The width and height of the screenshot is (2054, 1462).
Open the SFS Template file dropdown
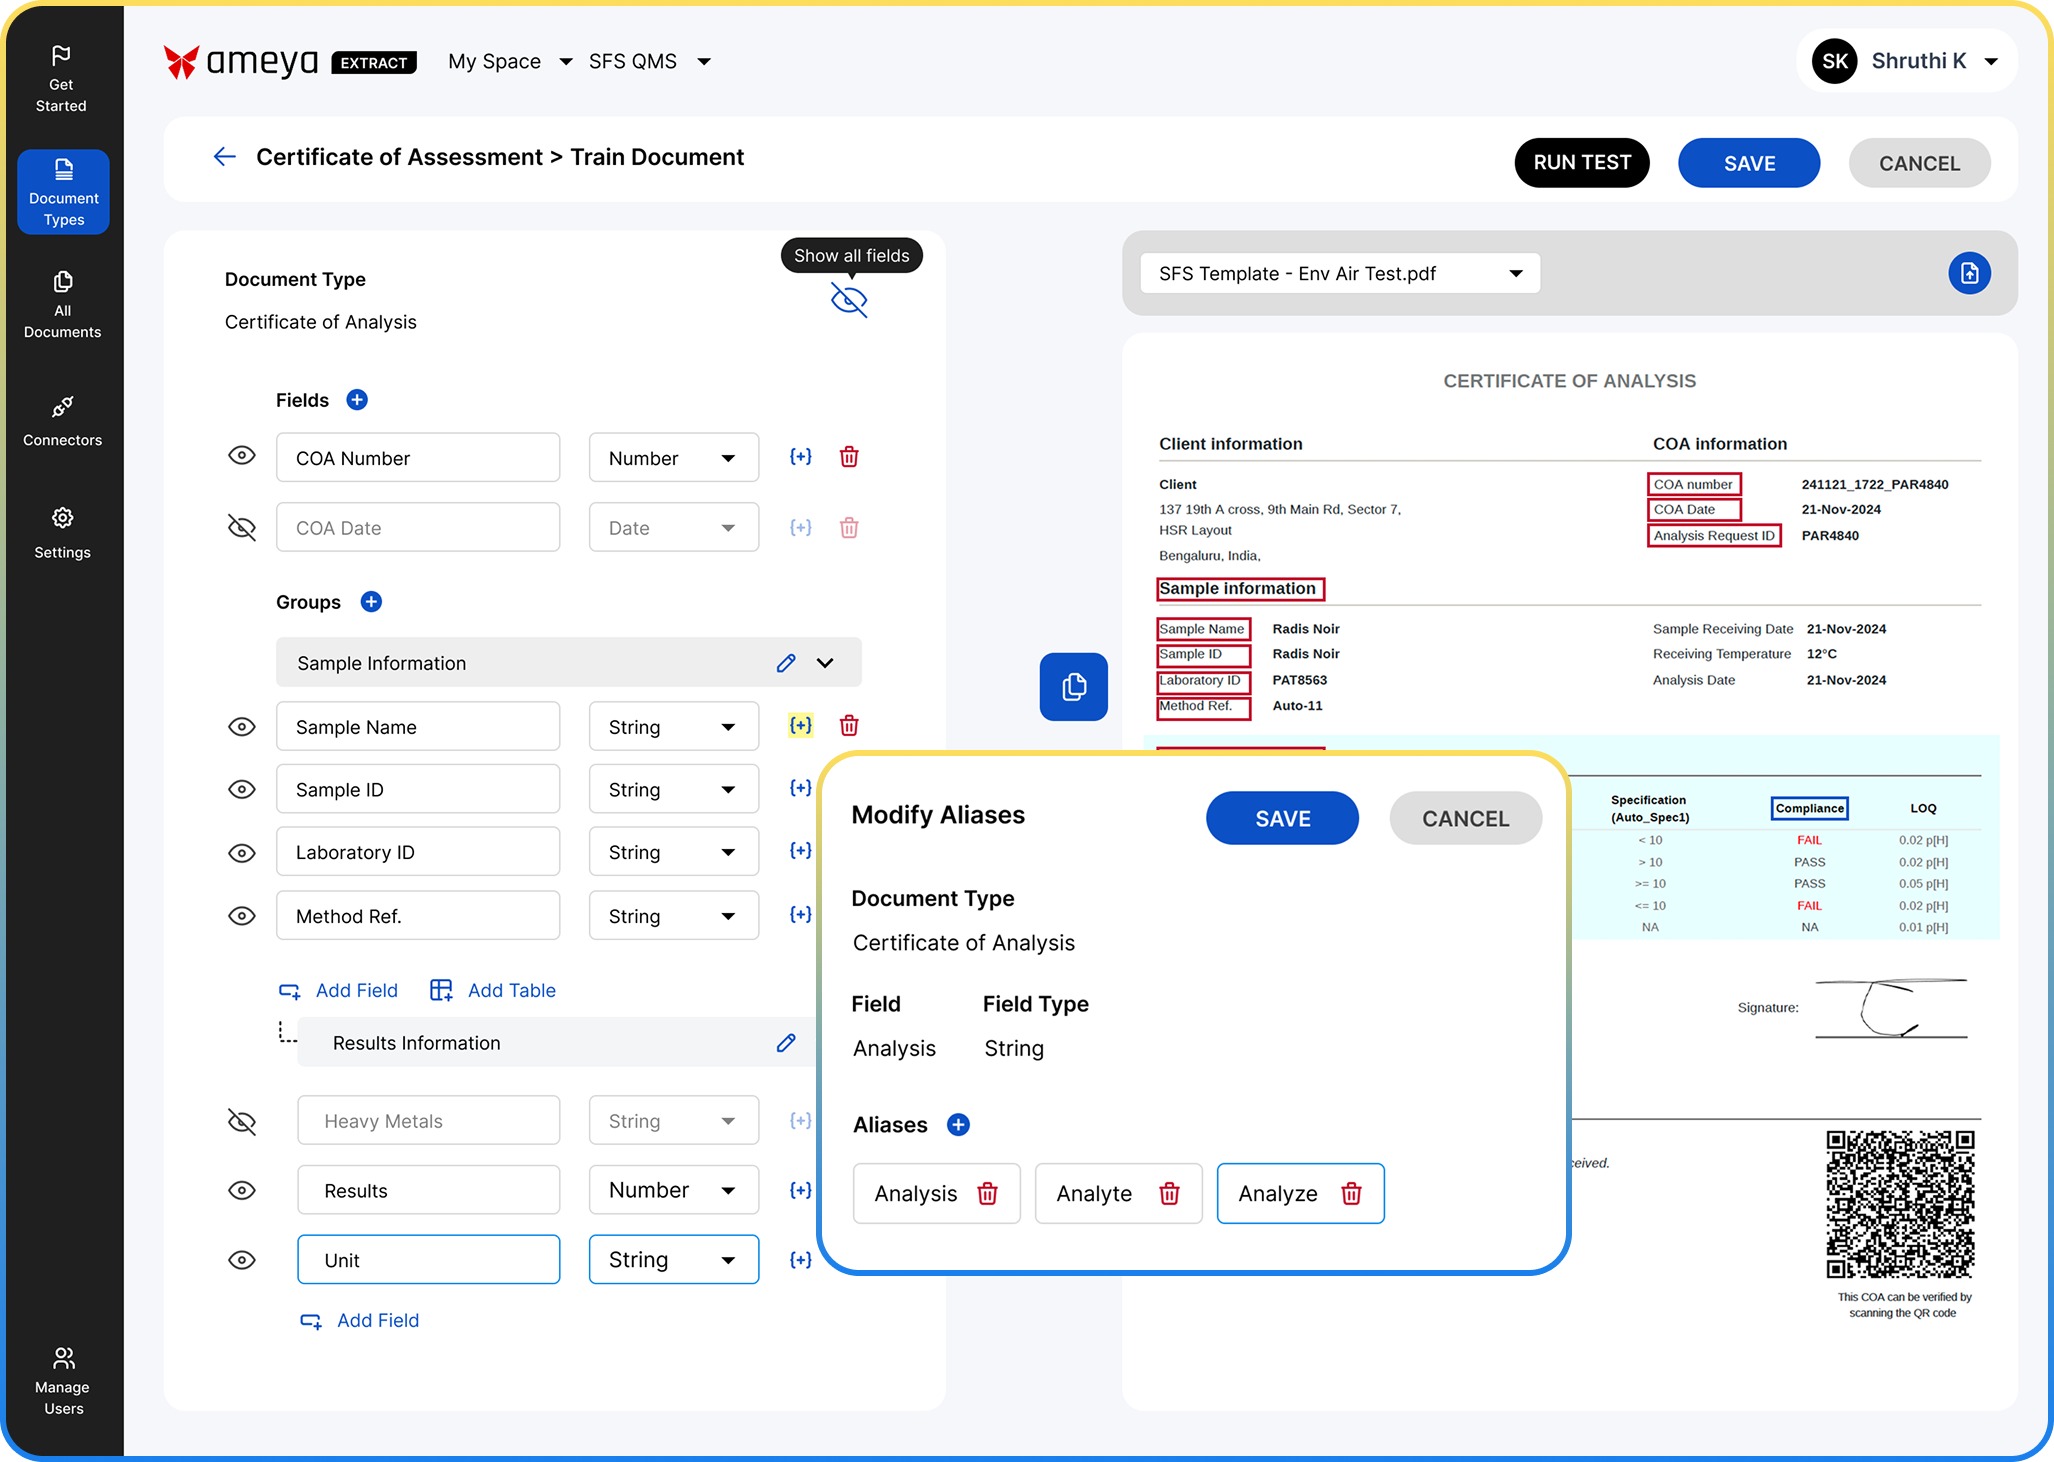(x=1339, y=274)
